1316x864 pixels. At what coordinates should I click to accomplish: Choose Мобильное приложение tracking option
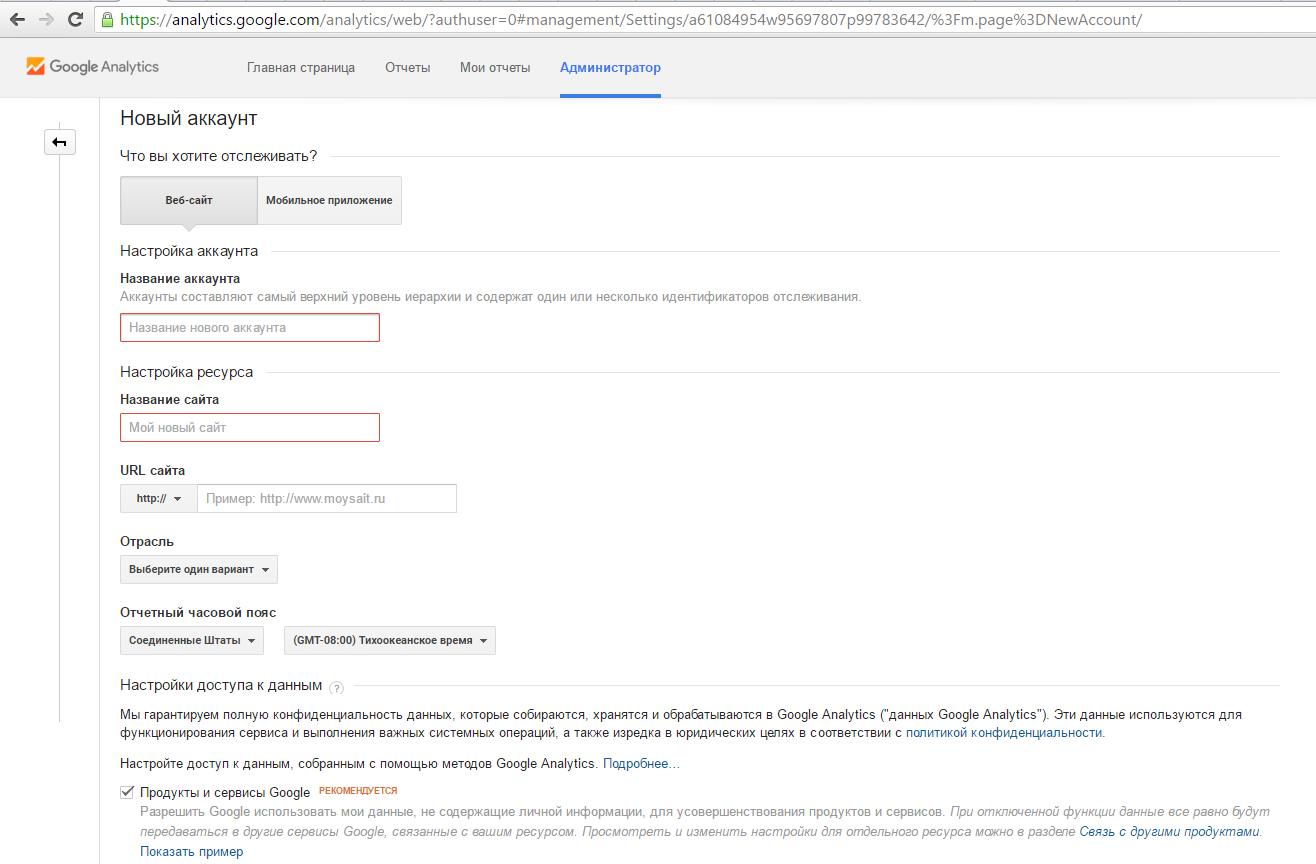(x=329, y=200)
